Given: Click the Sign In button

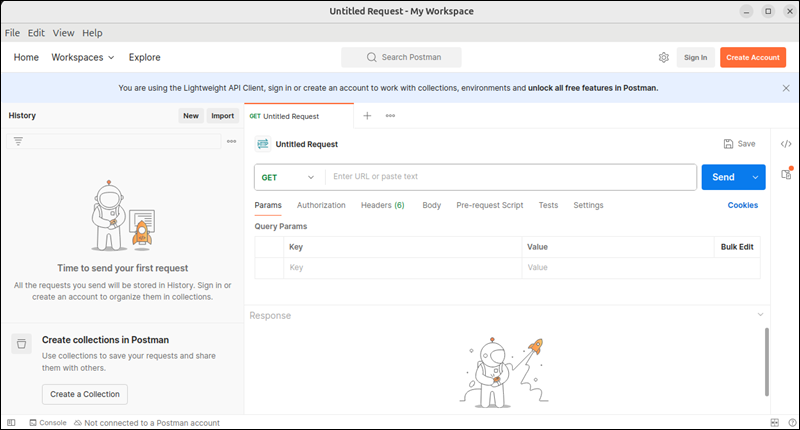Looking at the screenshot, I should [x=695, y=58].
